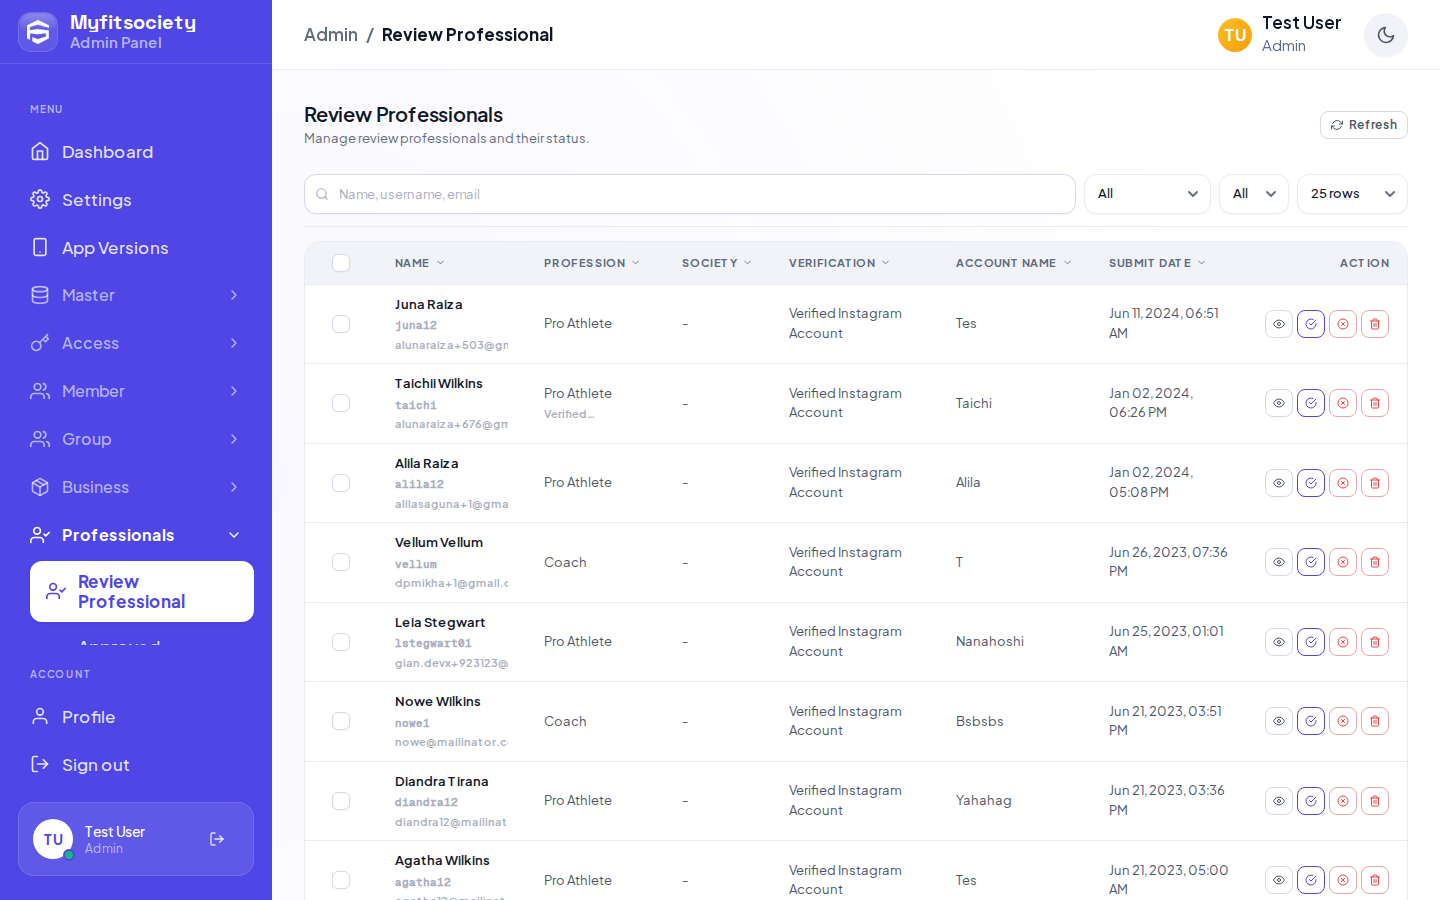Delete Nowe Wilkins row trash icon

tap(1374, 721)
